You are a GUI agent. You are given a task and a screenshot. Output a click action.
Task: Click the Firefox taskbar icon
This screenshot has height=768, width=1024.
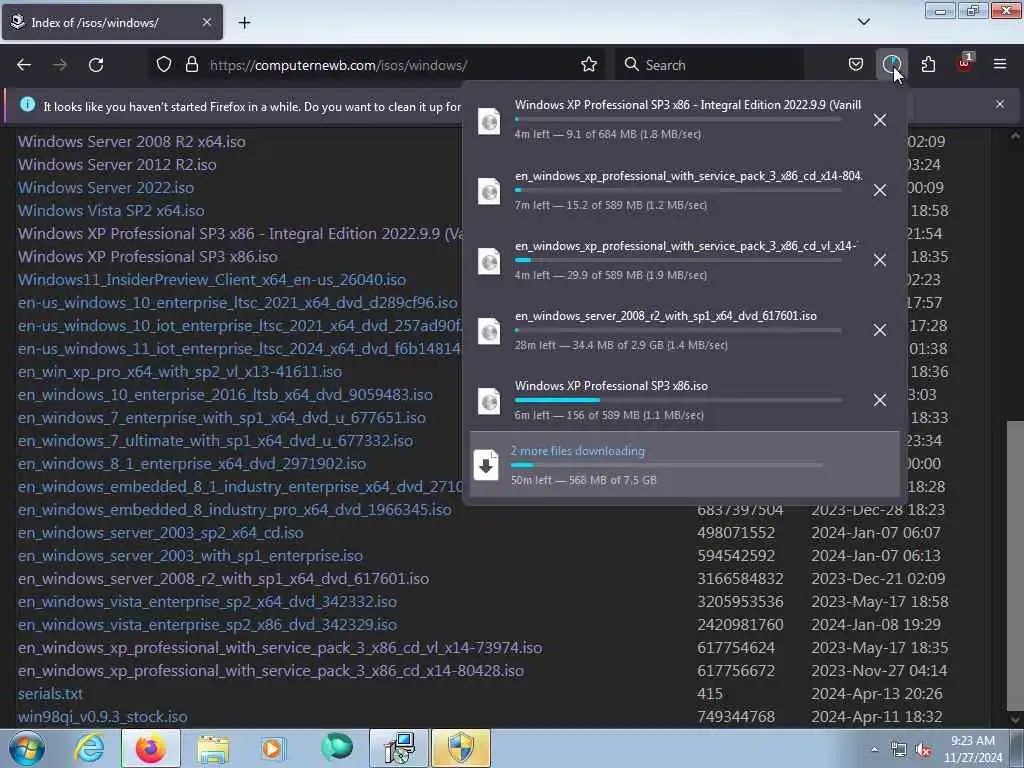coord(150,748)
